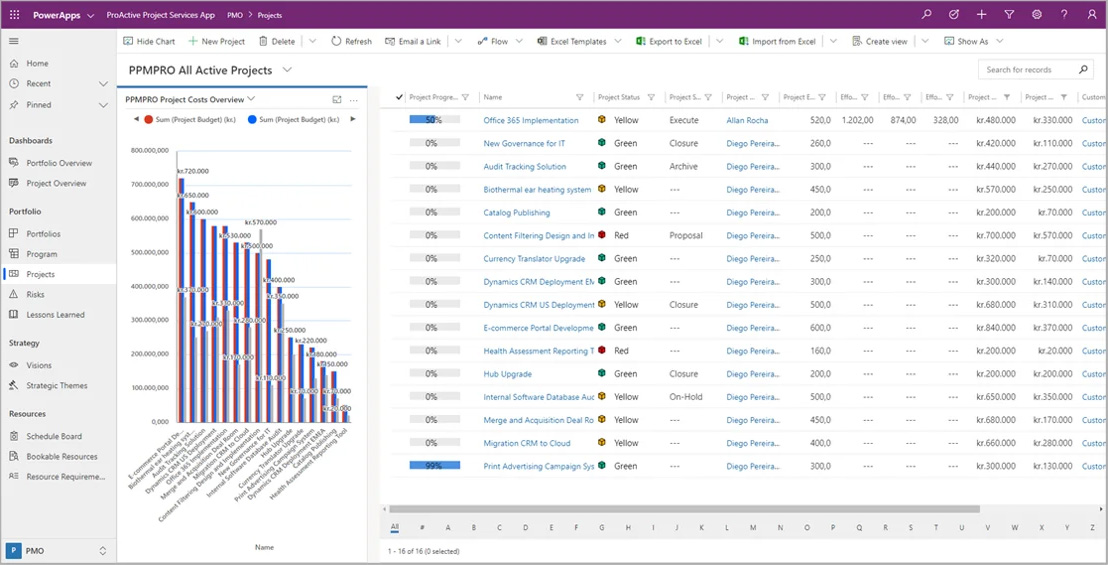Viewport: 1108px width, 565px height.
Task: Click the search icon in records search box
Action: pyautogui.click(x=1083, y=70)
